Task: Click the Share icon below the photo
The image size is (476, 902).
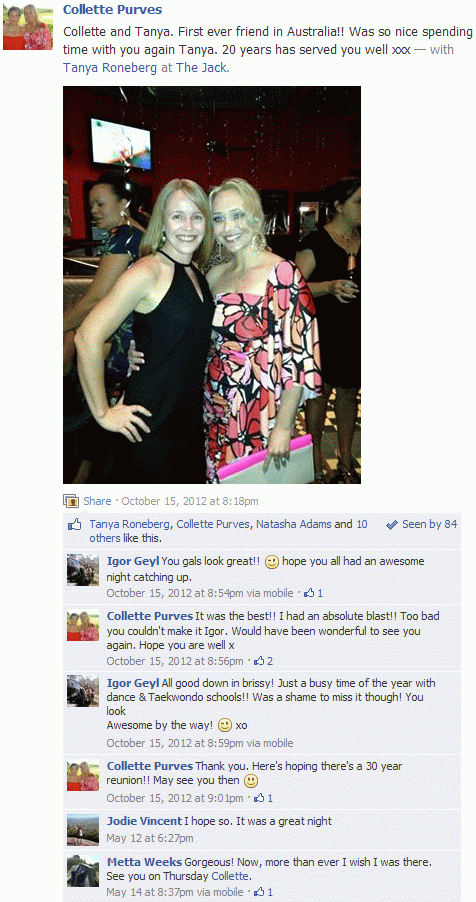Action: [71, 501]
